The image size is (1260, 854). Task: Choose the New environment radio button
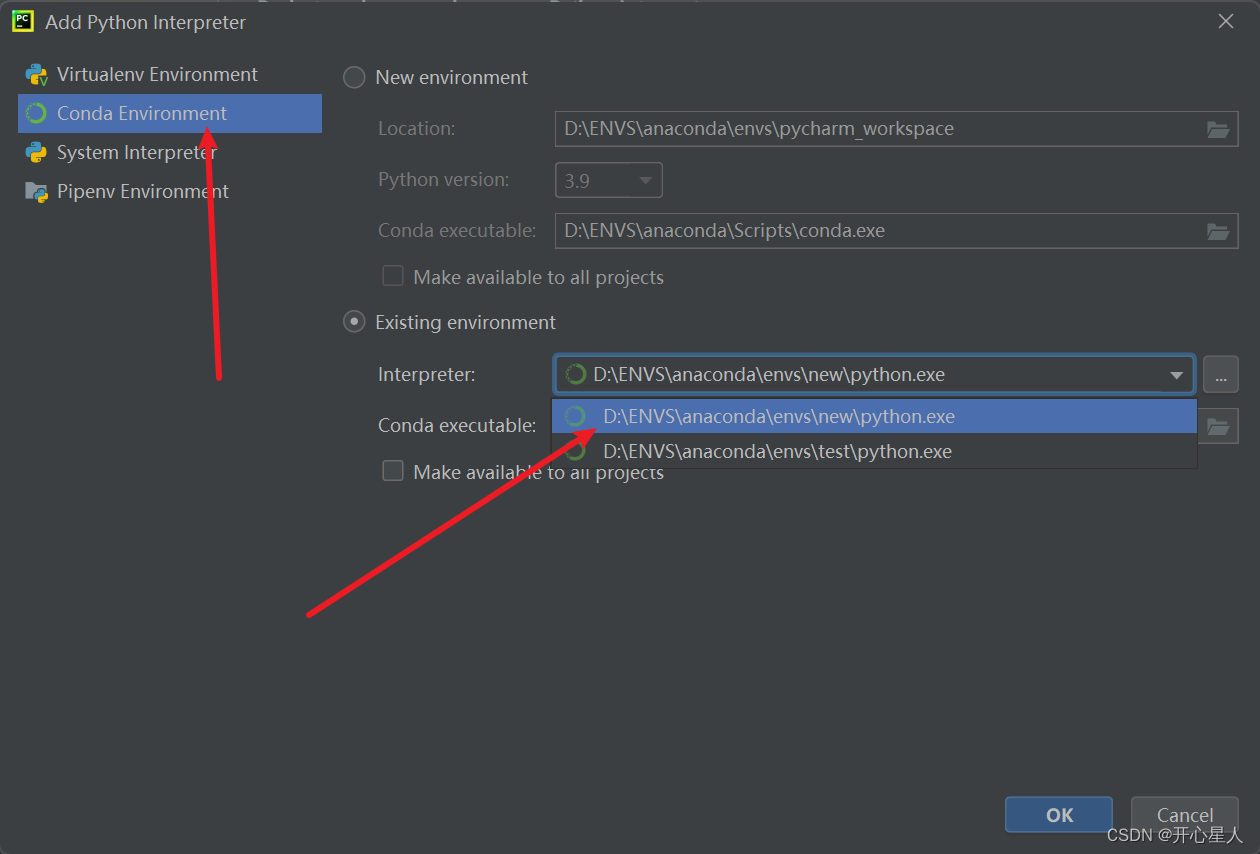pyautogui.click(x=354, y=78)
